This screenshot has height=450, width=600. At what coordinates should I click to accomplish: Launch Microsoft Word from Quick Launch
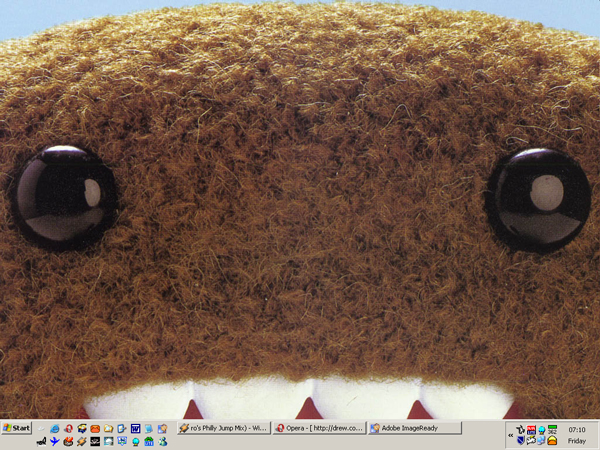(135, 428)
